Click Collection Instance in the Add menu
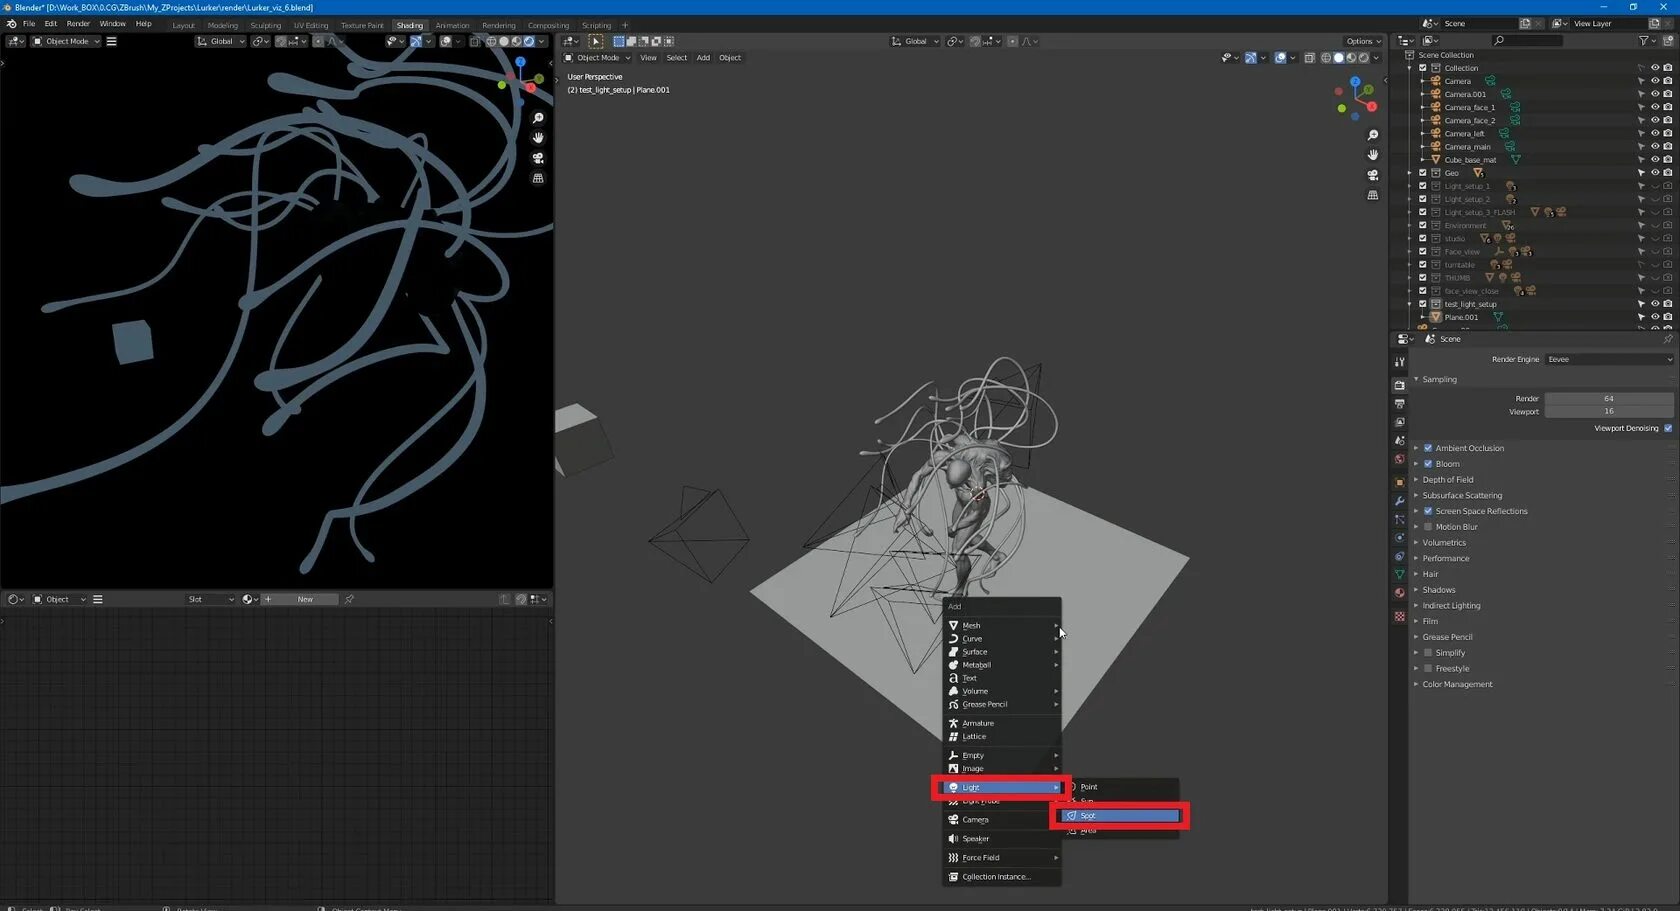Screen dimensions: 1680x911 tap(1002, 877)
